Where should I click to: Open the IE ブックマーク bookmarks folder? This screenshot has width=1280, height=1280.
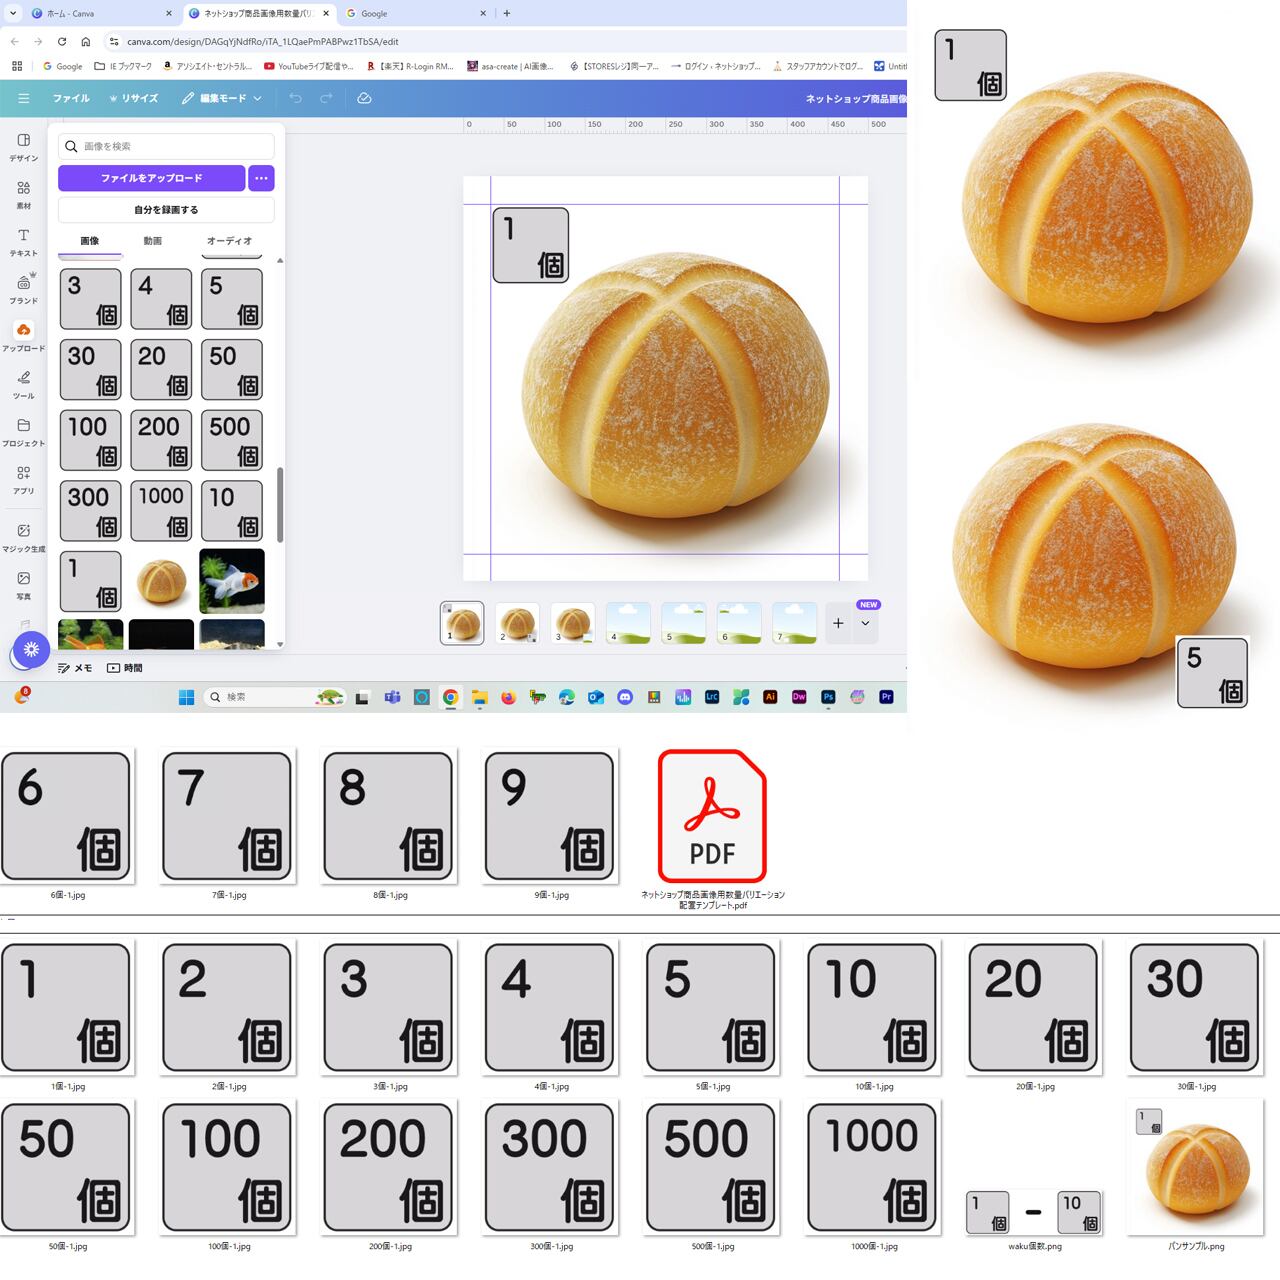point(123,66)
